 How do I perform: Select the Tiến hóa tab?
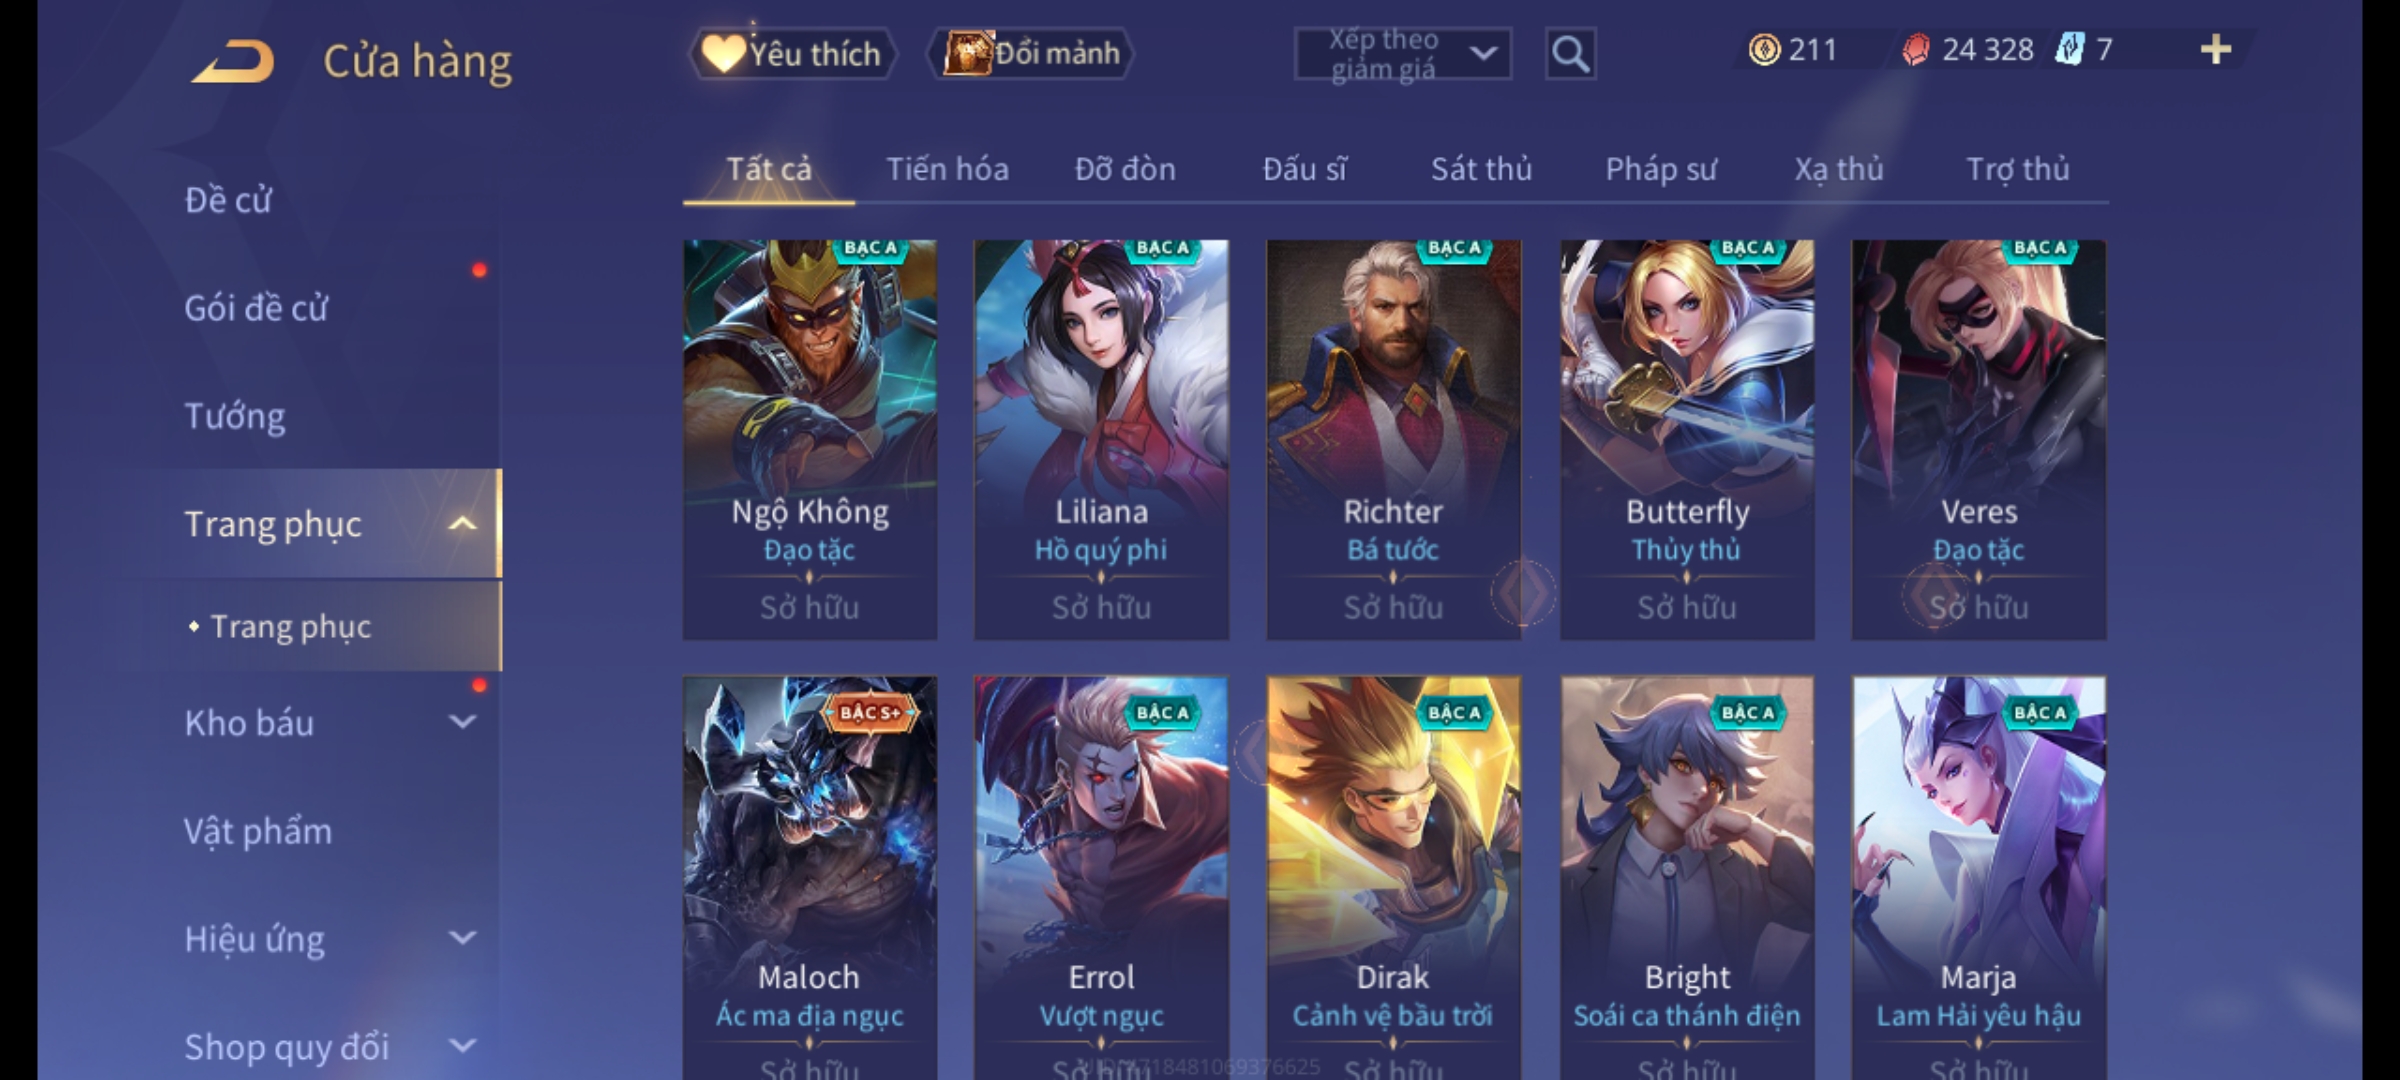[x=947, y=169]
